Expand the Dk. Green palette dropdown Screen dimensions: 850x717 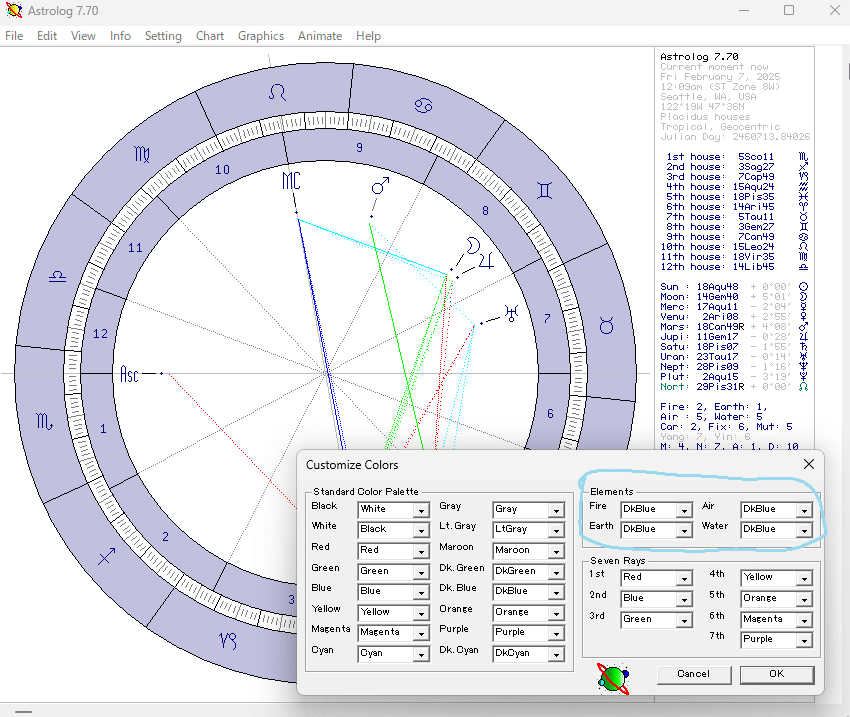click(x=556, y=573)
